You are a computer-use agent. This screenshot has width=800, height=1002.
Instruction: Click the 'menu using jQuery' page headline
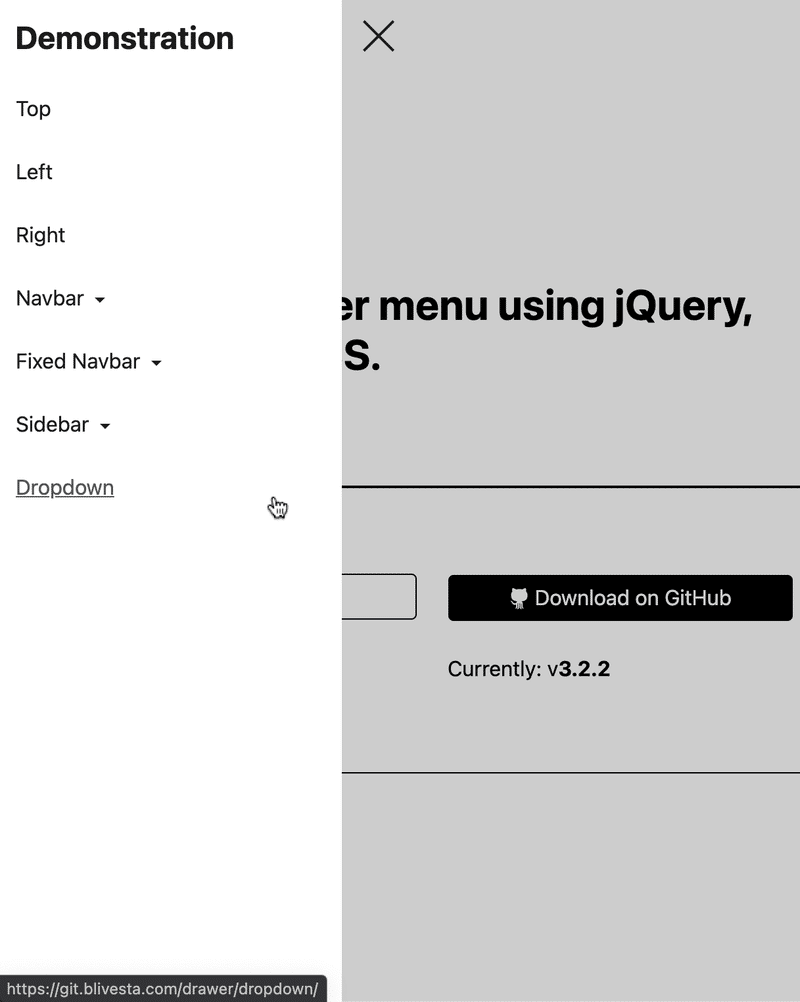point(547,331)
